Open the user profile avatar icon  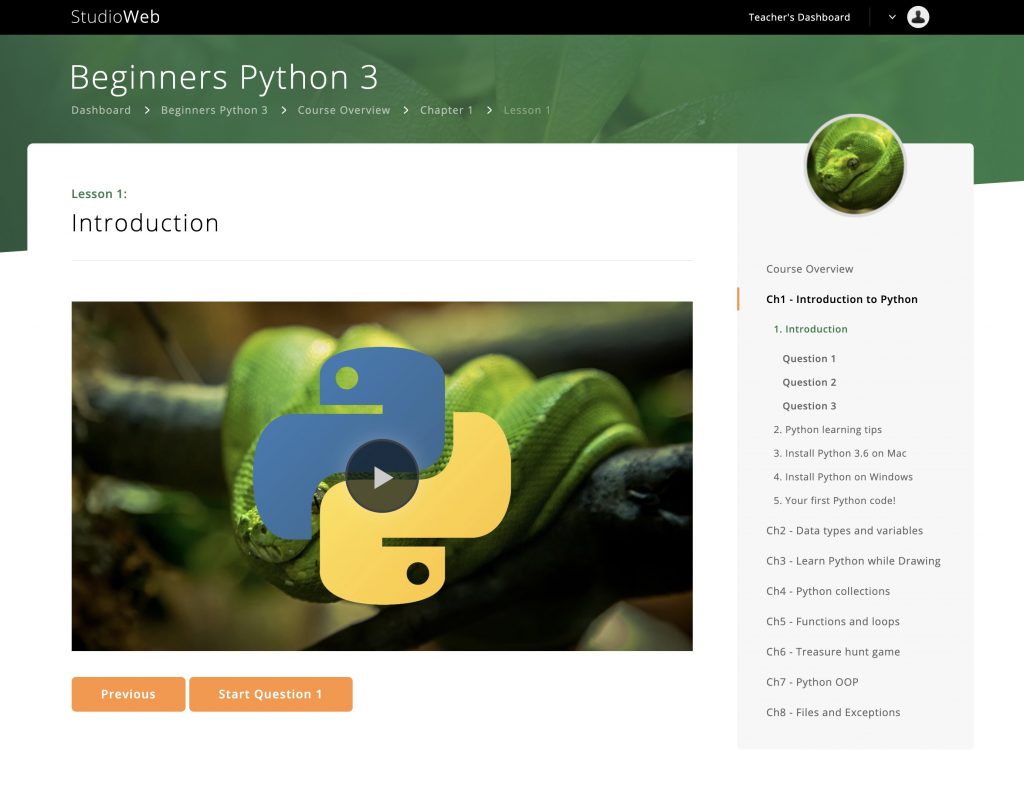pyautogui.click(x=918, y=17)
